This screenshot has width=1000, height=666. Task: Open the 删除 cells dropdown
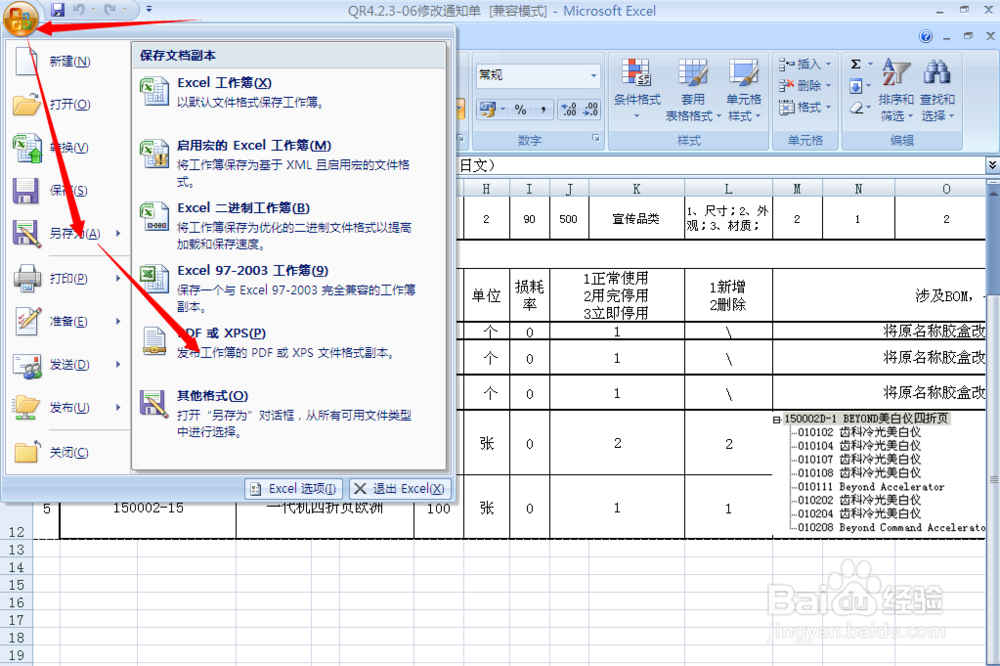[x=805, y=85]
